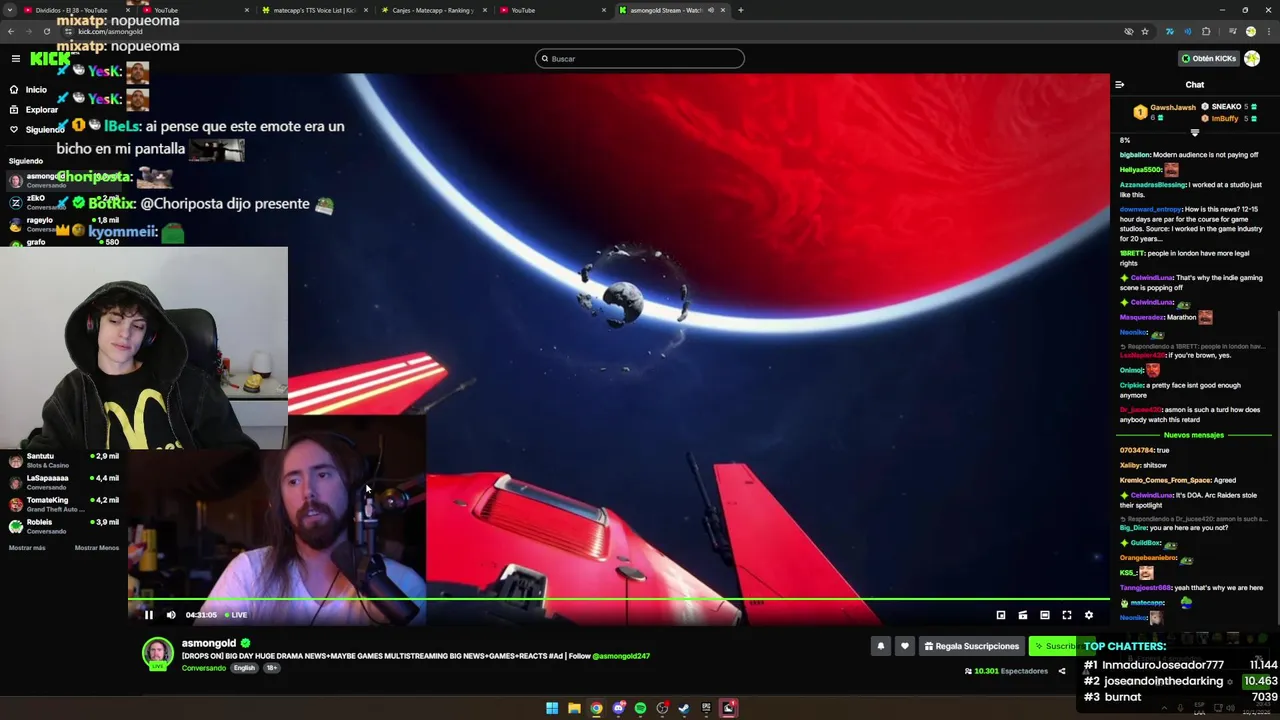Toggle notifications bell for asmongold
The width and height of the screenshot is (1280, 720).
click(881, 646)
